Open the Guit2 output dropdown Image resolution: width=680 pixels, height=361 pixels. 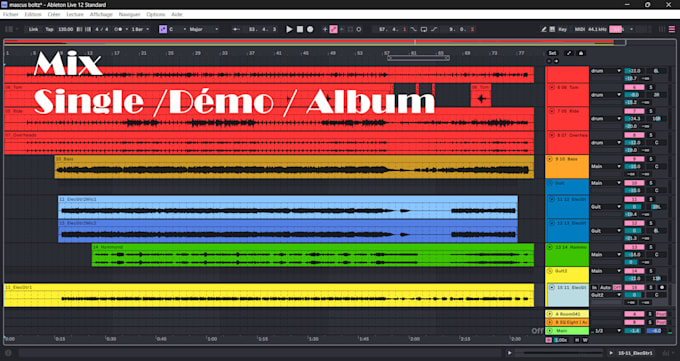click(606, 295)
